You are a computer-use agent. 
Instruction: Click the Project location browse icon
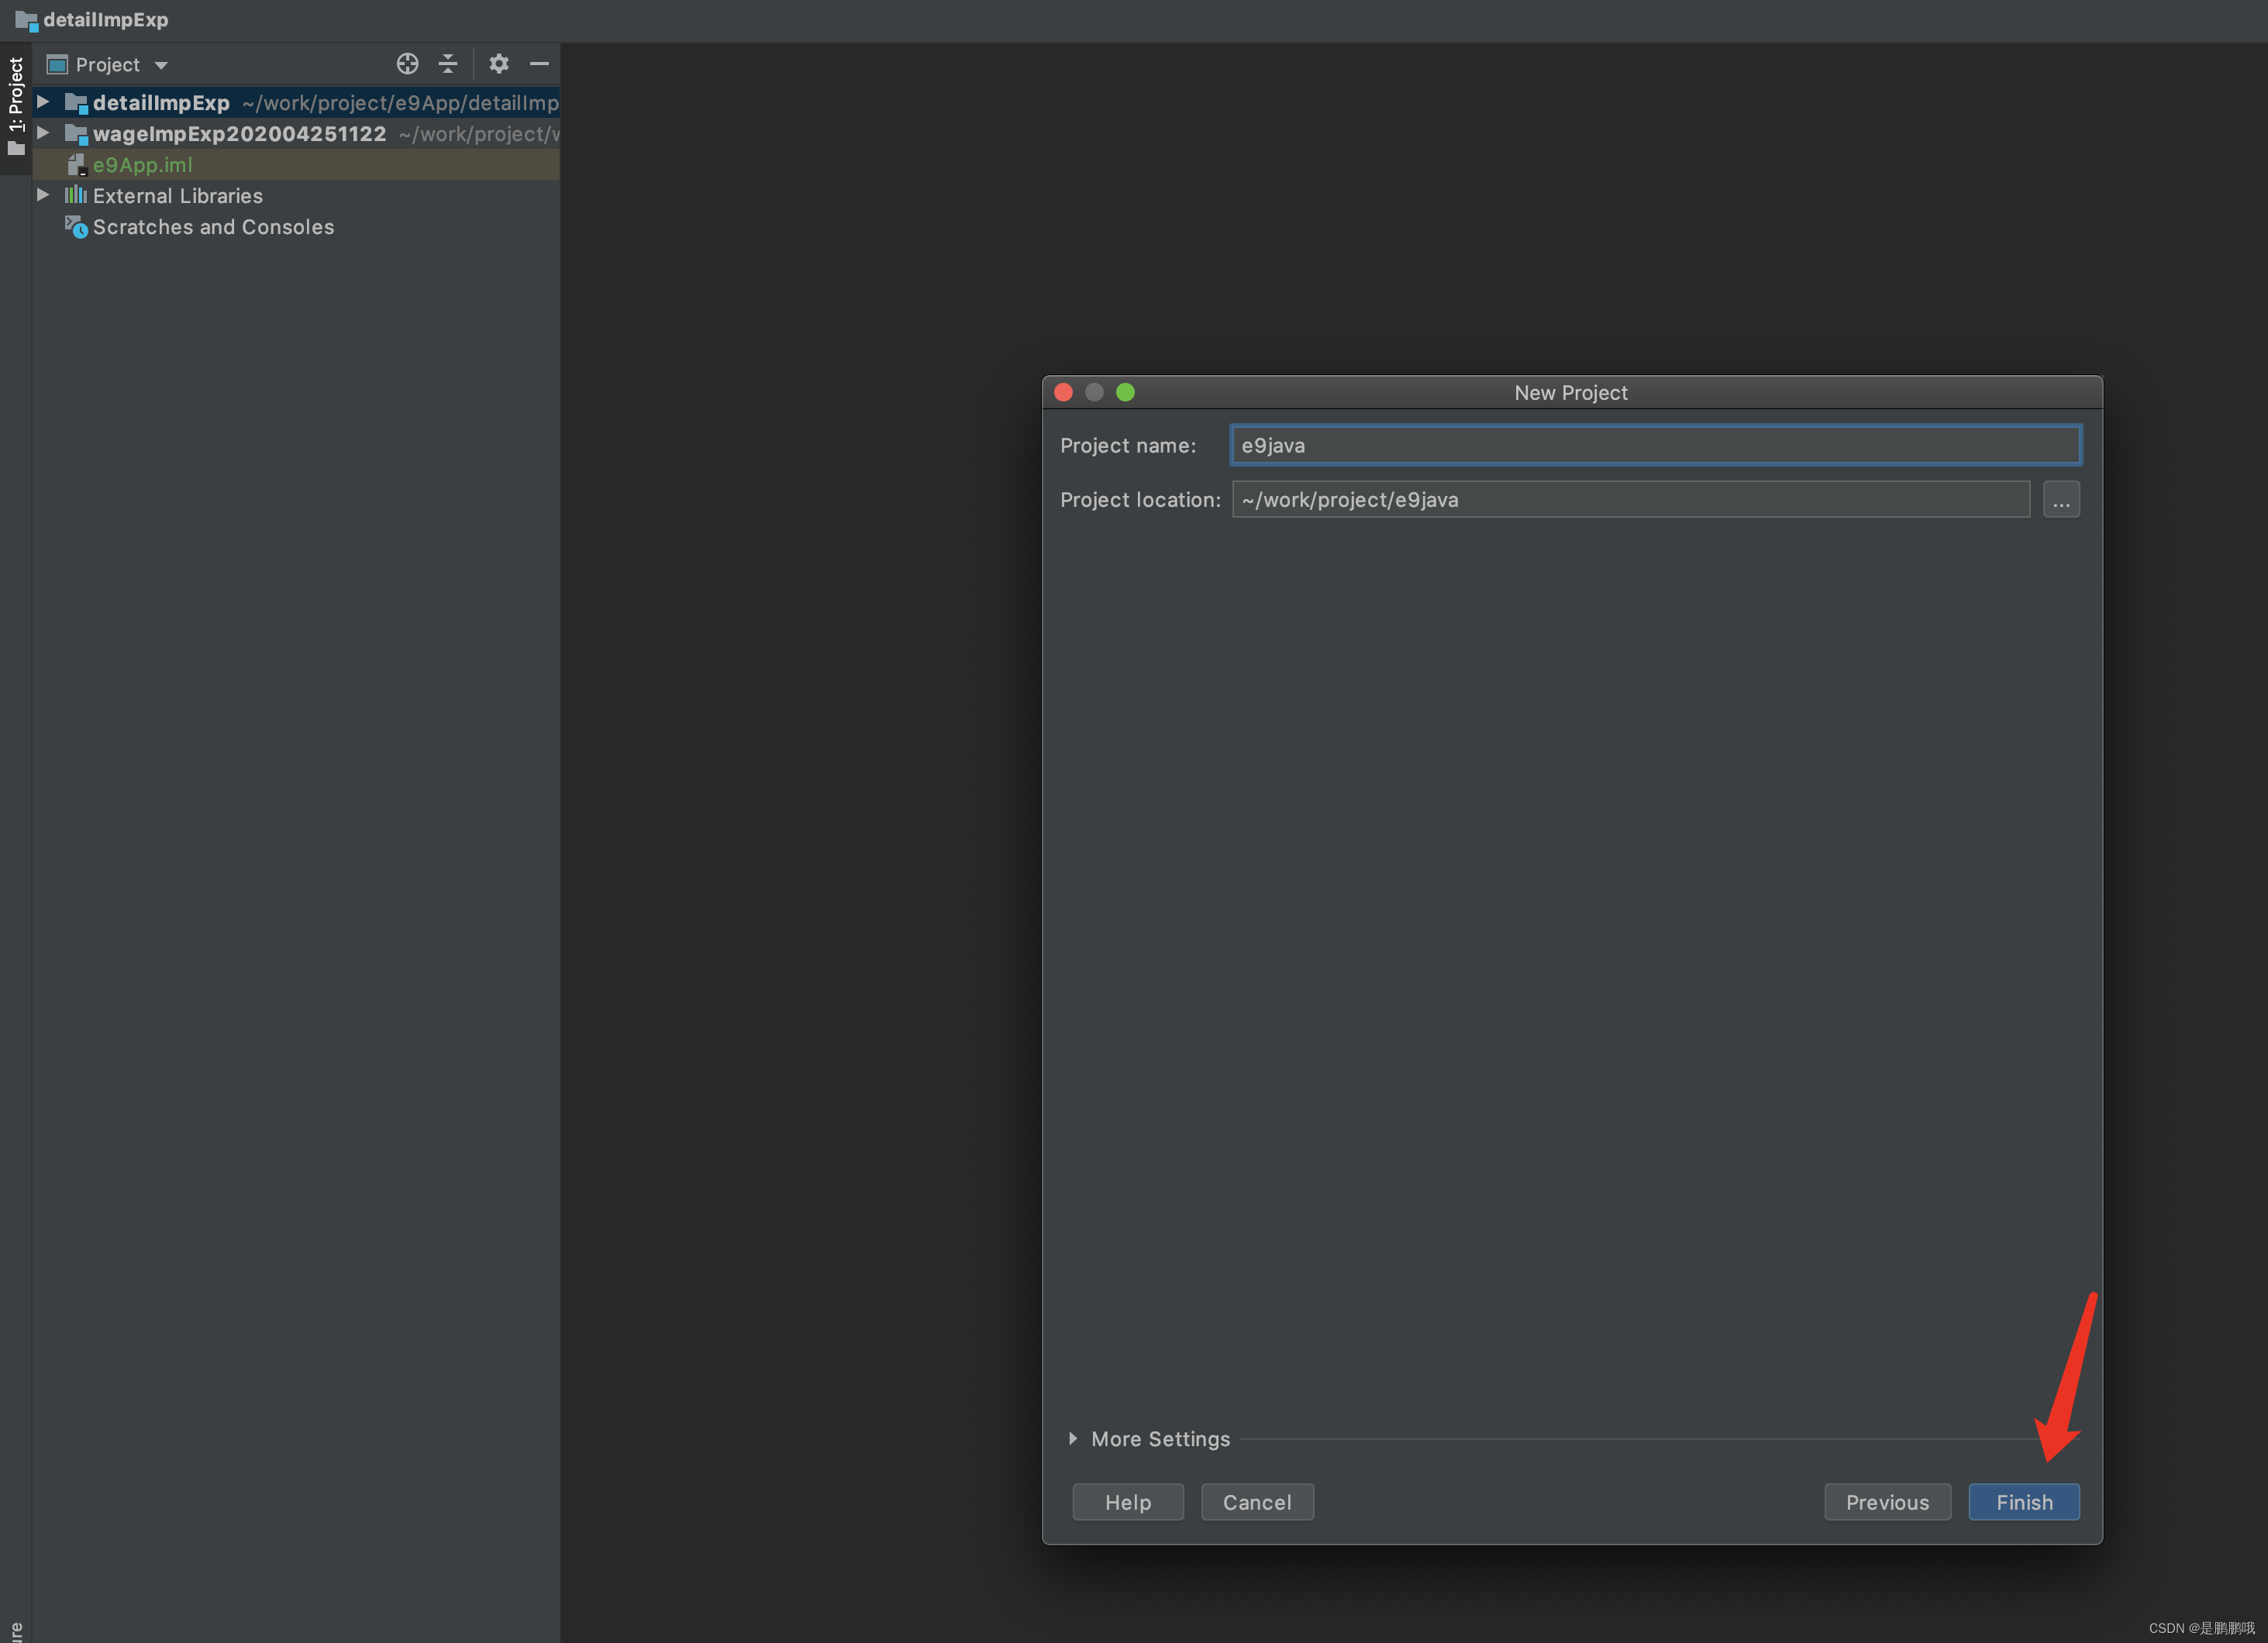[2062, 498]
